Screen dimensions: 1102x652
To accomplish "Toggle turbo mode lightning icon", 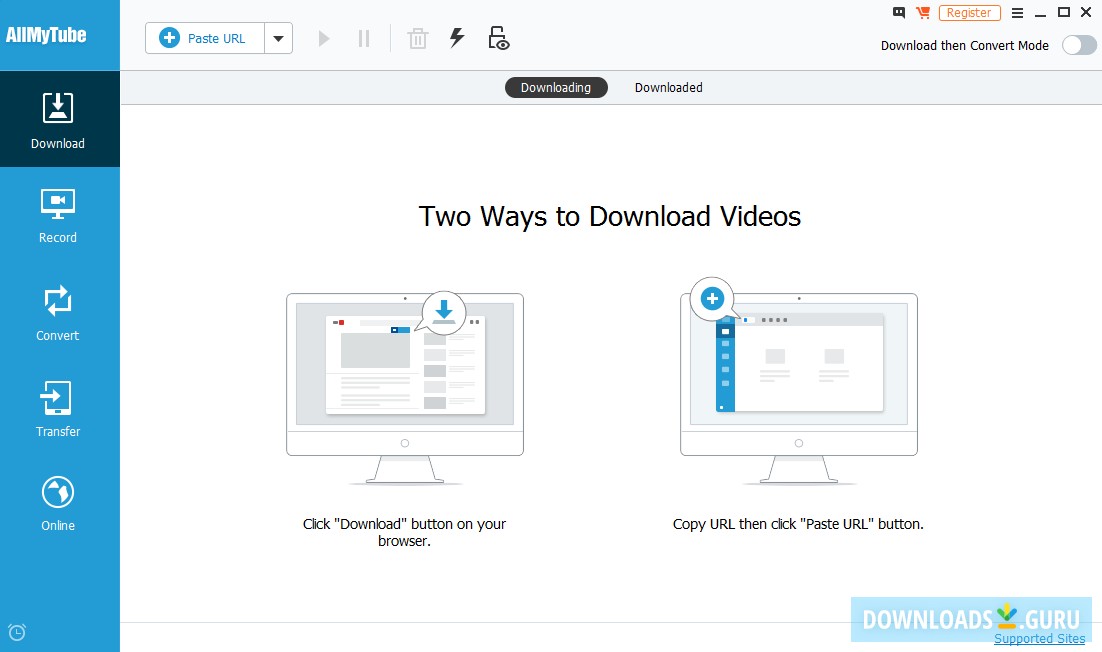I will 457,38.
